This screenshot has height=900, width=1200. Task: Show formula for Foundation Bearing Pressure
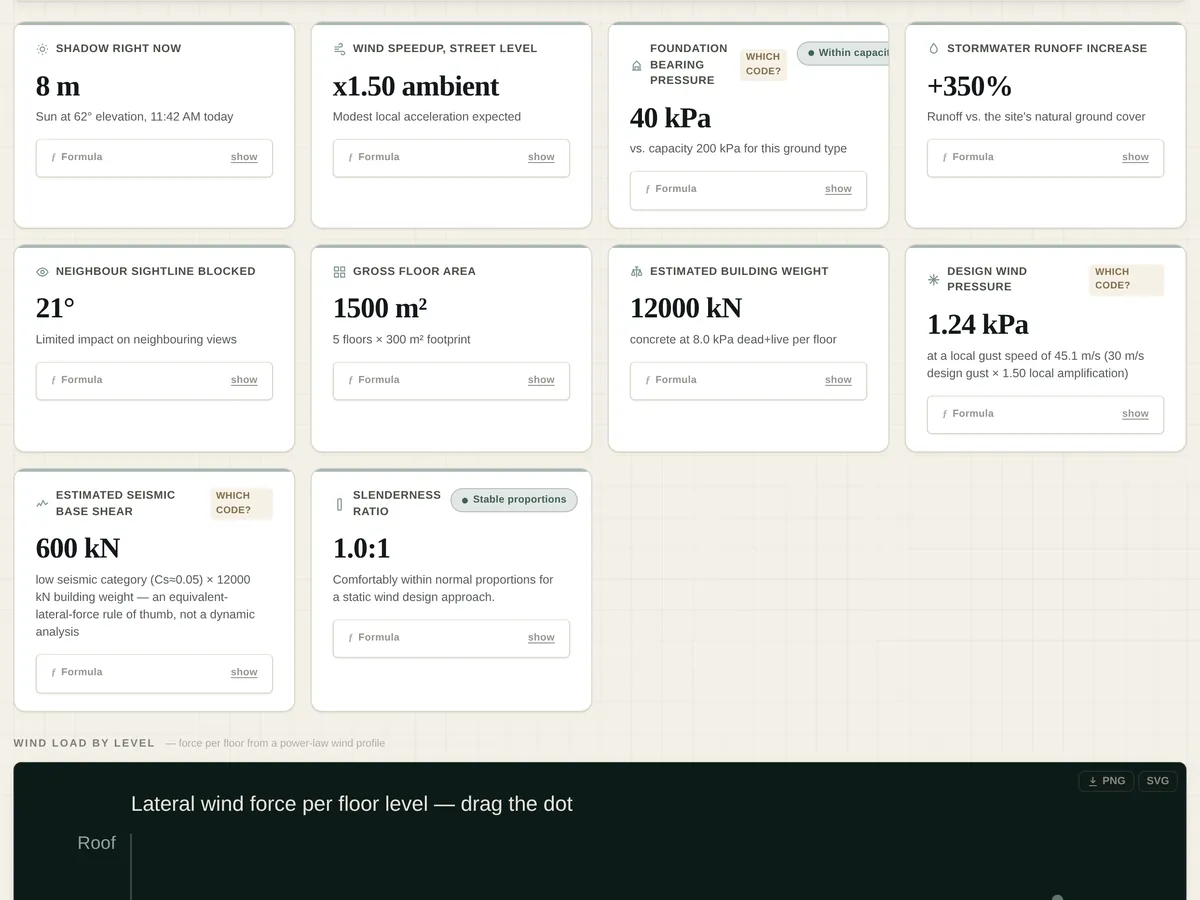[x=838, y=189]
